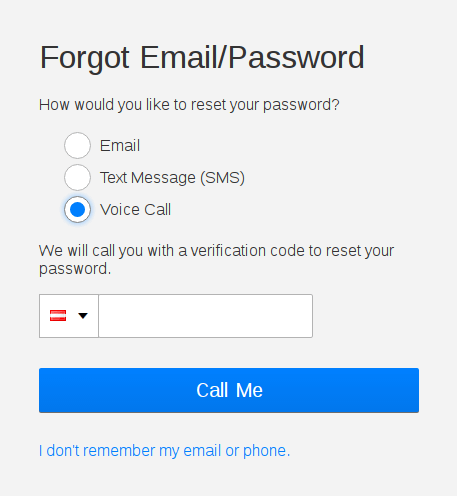Choose the Text Message (SMS) radio option
Screen dimensions: 457x496
point(77,177)
